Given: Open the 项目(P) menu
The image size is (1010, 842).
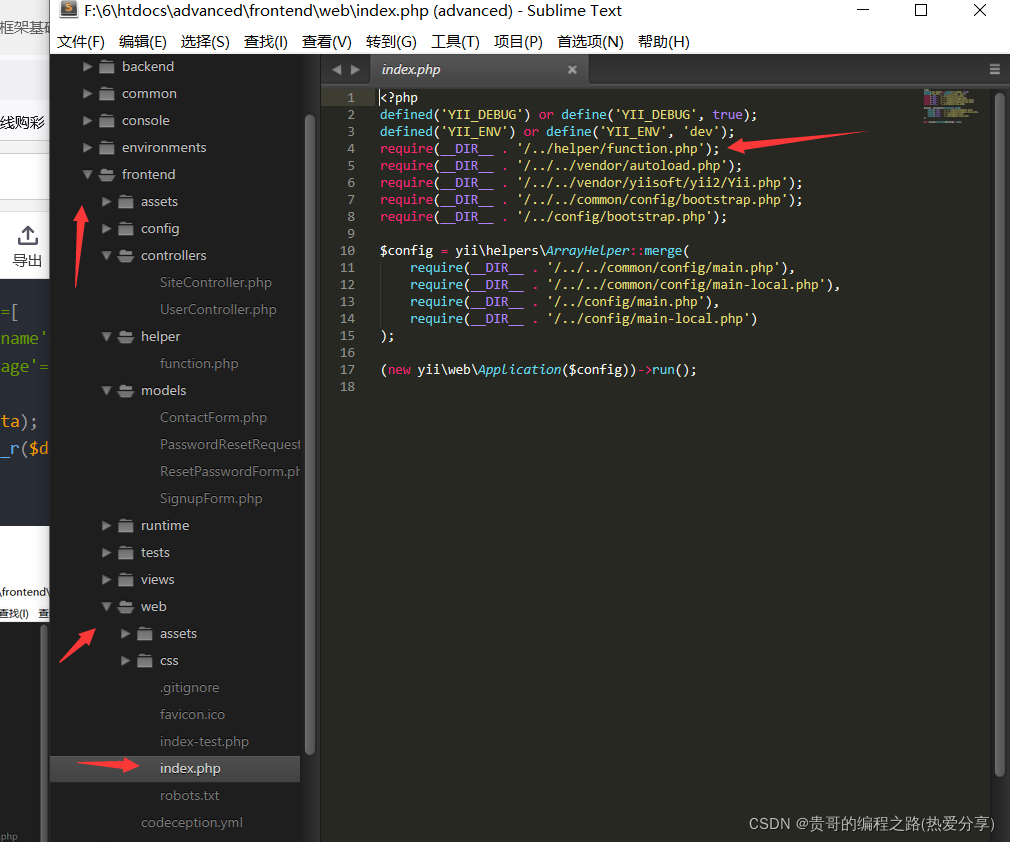Looking at the screenshot, I should click(x=518, y=42).
